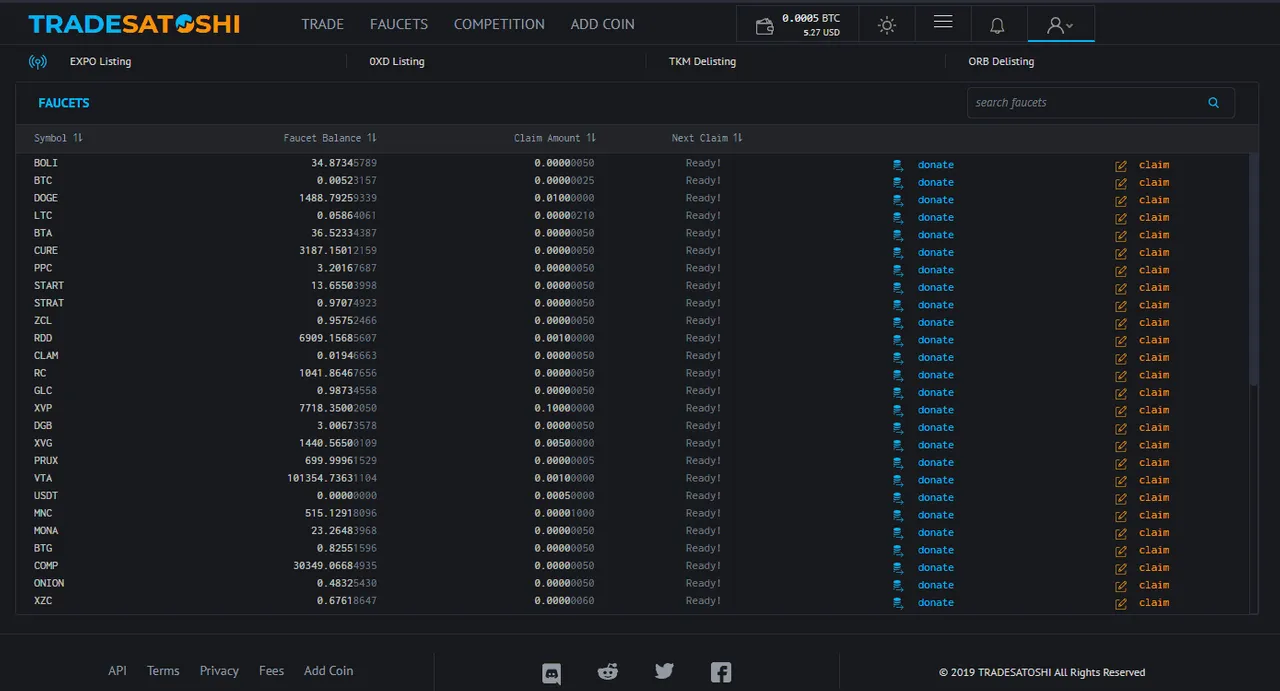Sort table by Faucet Balance
This screenshot has height=691, width=1280.
[330, 138]
